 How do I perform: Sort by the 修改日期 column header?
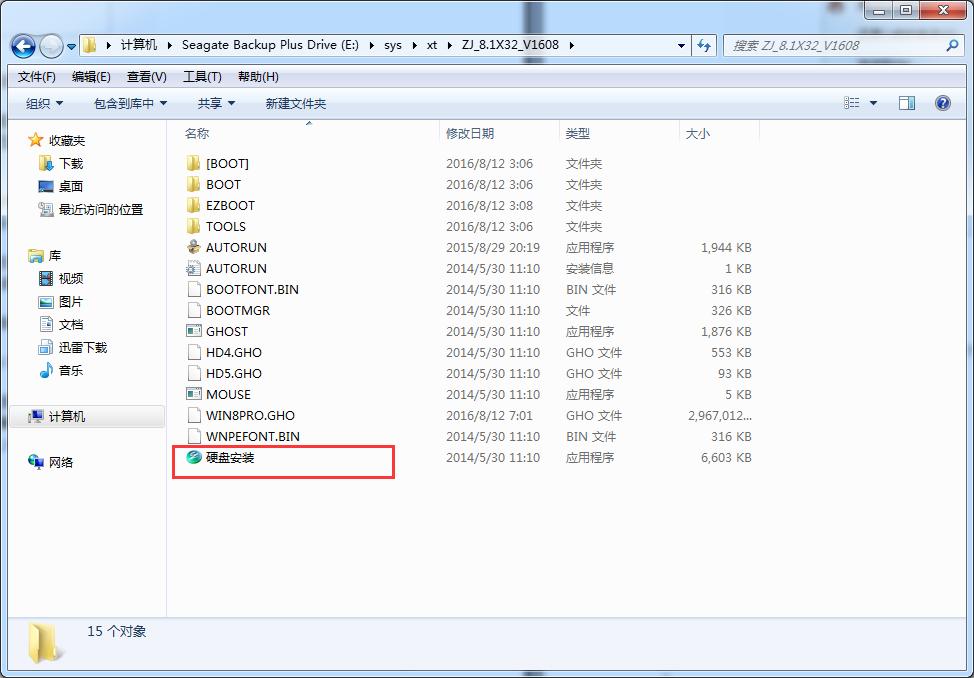(470, 133)
